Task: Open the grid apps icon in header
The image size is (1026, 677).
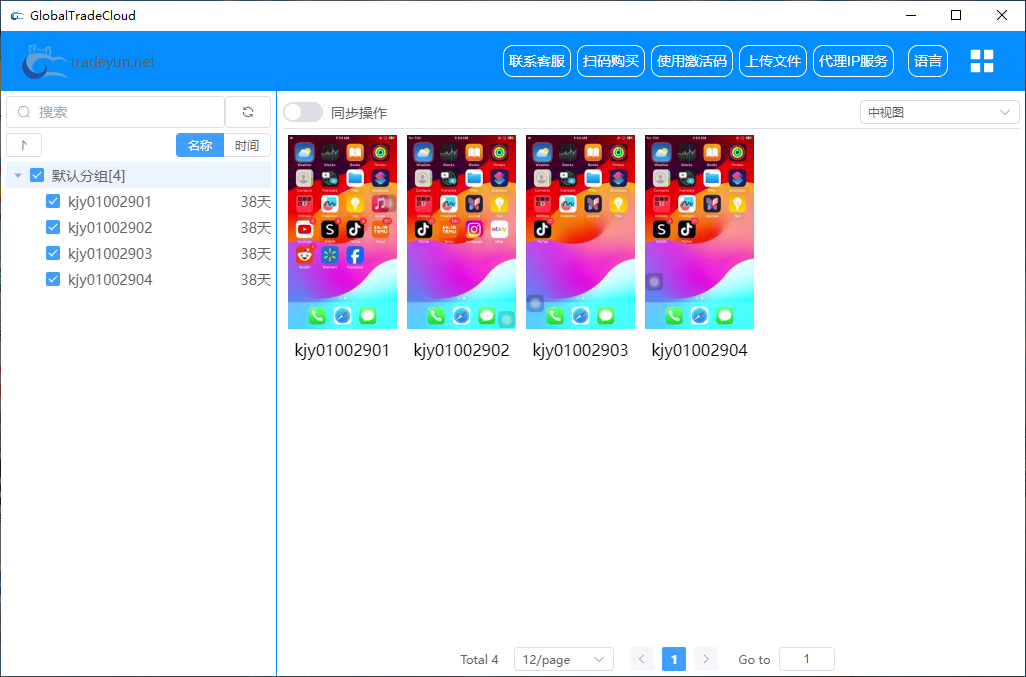Action: pyautogui.click(x=982, y=61)
